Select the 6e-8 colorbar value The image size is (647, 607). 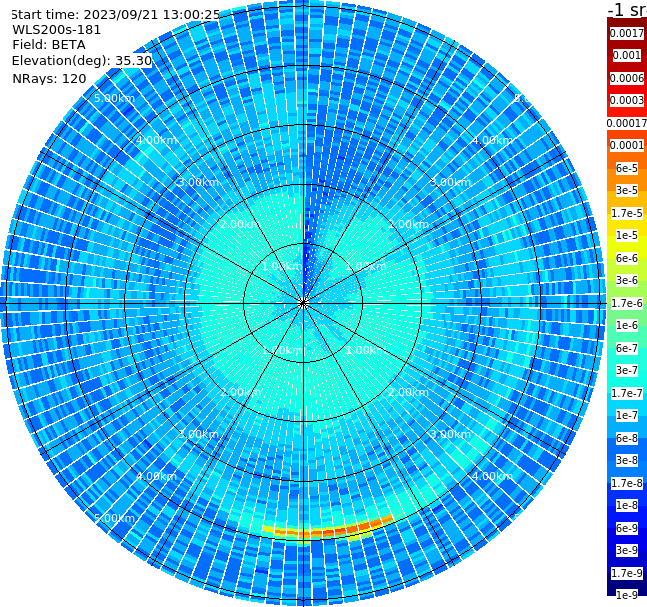(x=627, y=438)
